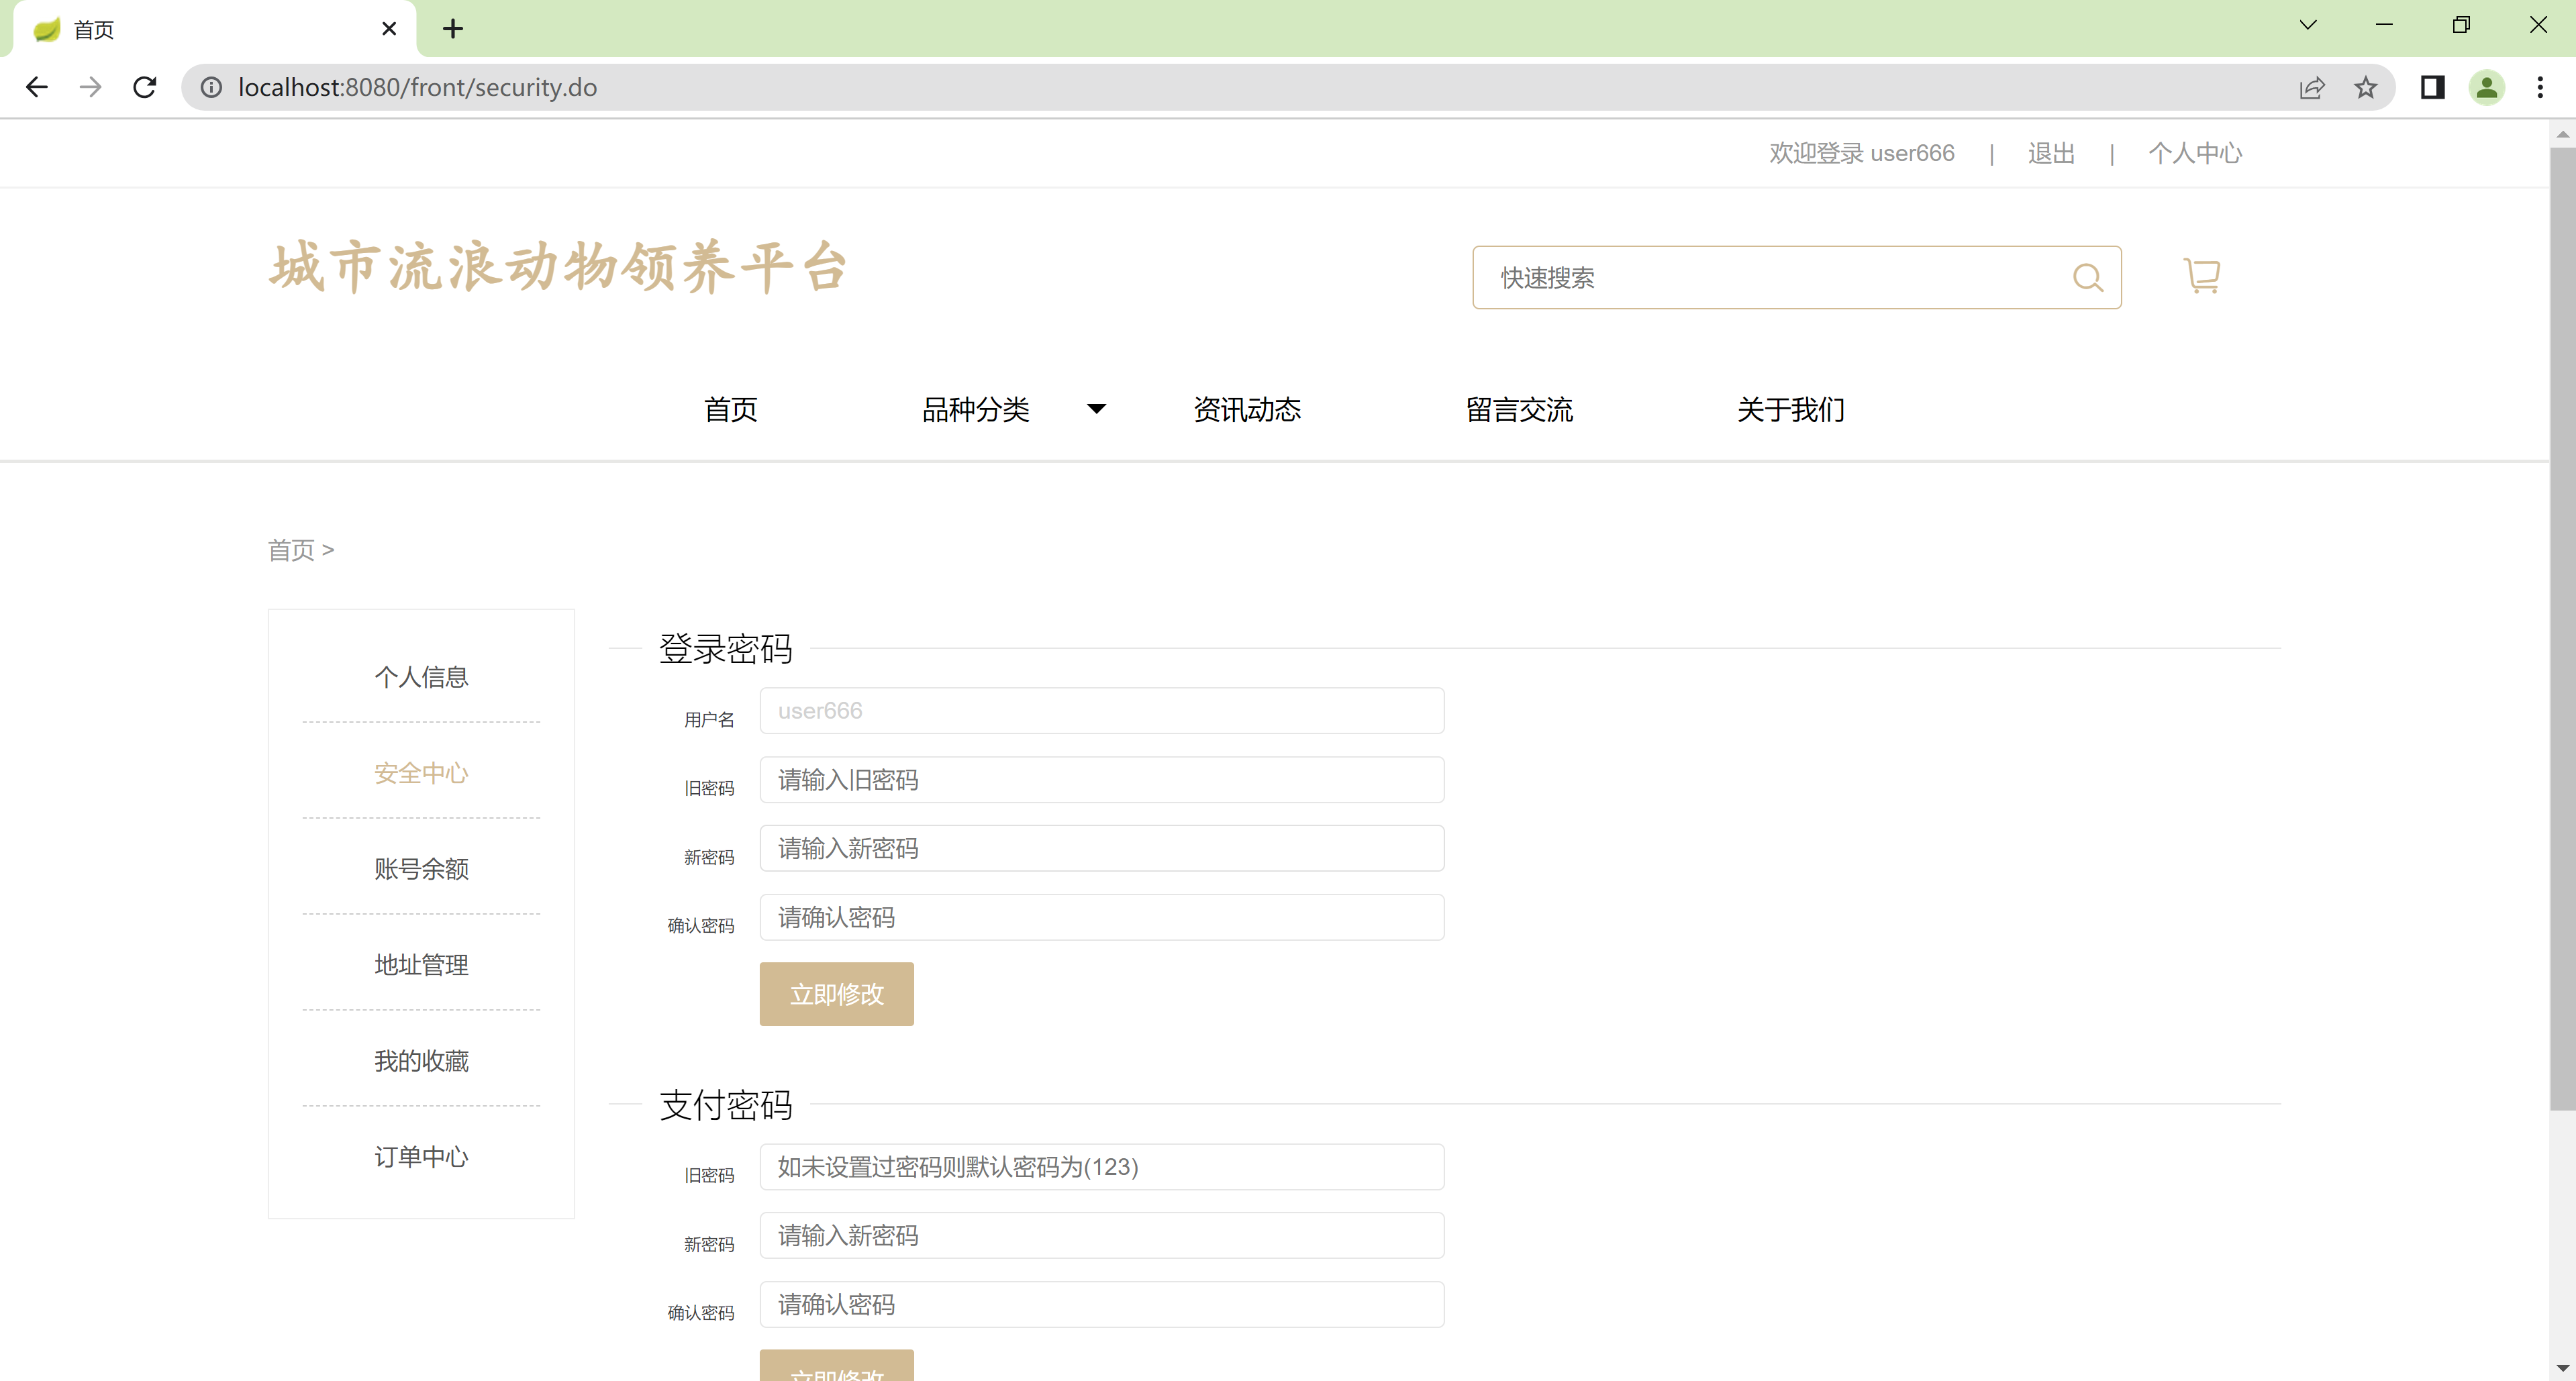
Task: Open 个人中心 in the top bar
Action: tap(2195, 153)
